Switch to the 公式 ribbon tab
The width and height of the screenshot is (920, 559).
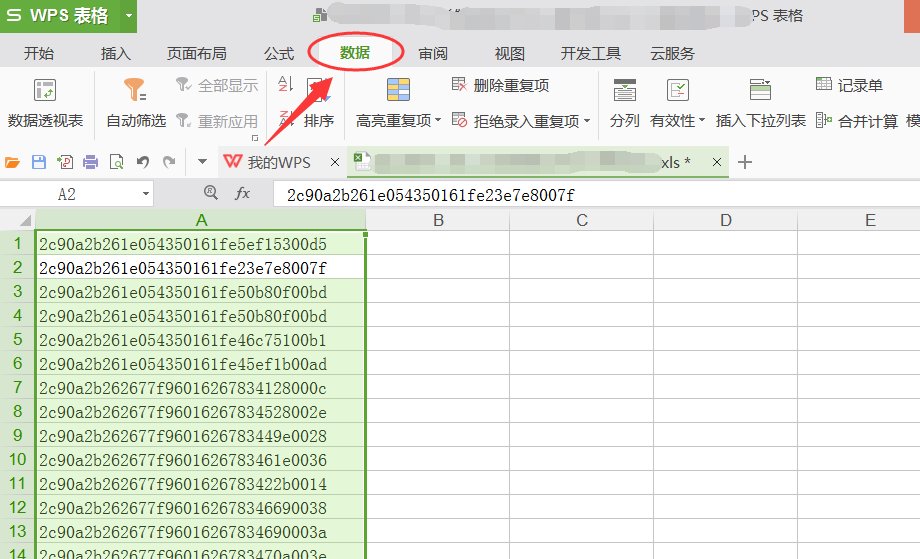point(279,53)
